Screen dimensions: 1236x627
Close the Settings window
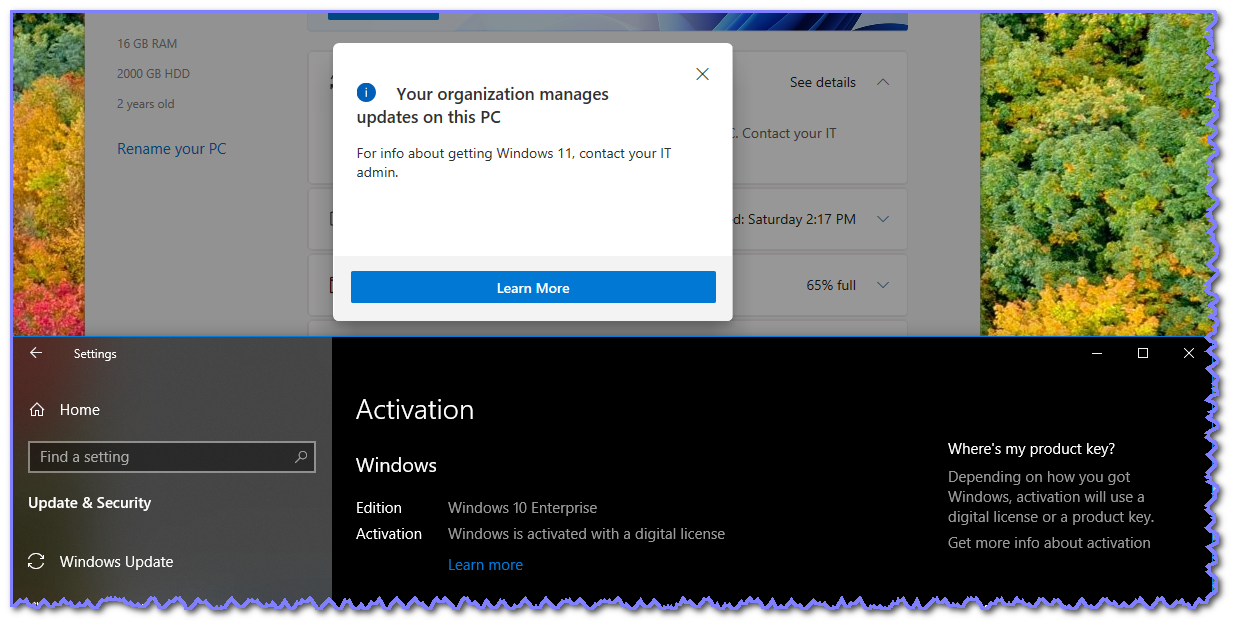[1189, 353]
